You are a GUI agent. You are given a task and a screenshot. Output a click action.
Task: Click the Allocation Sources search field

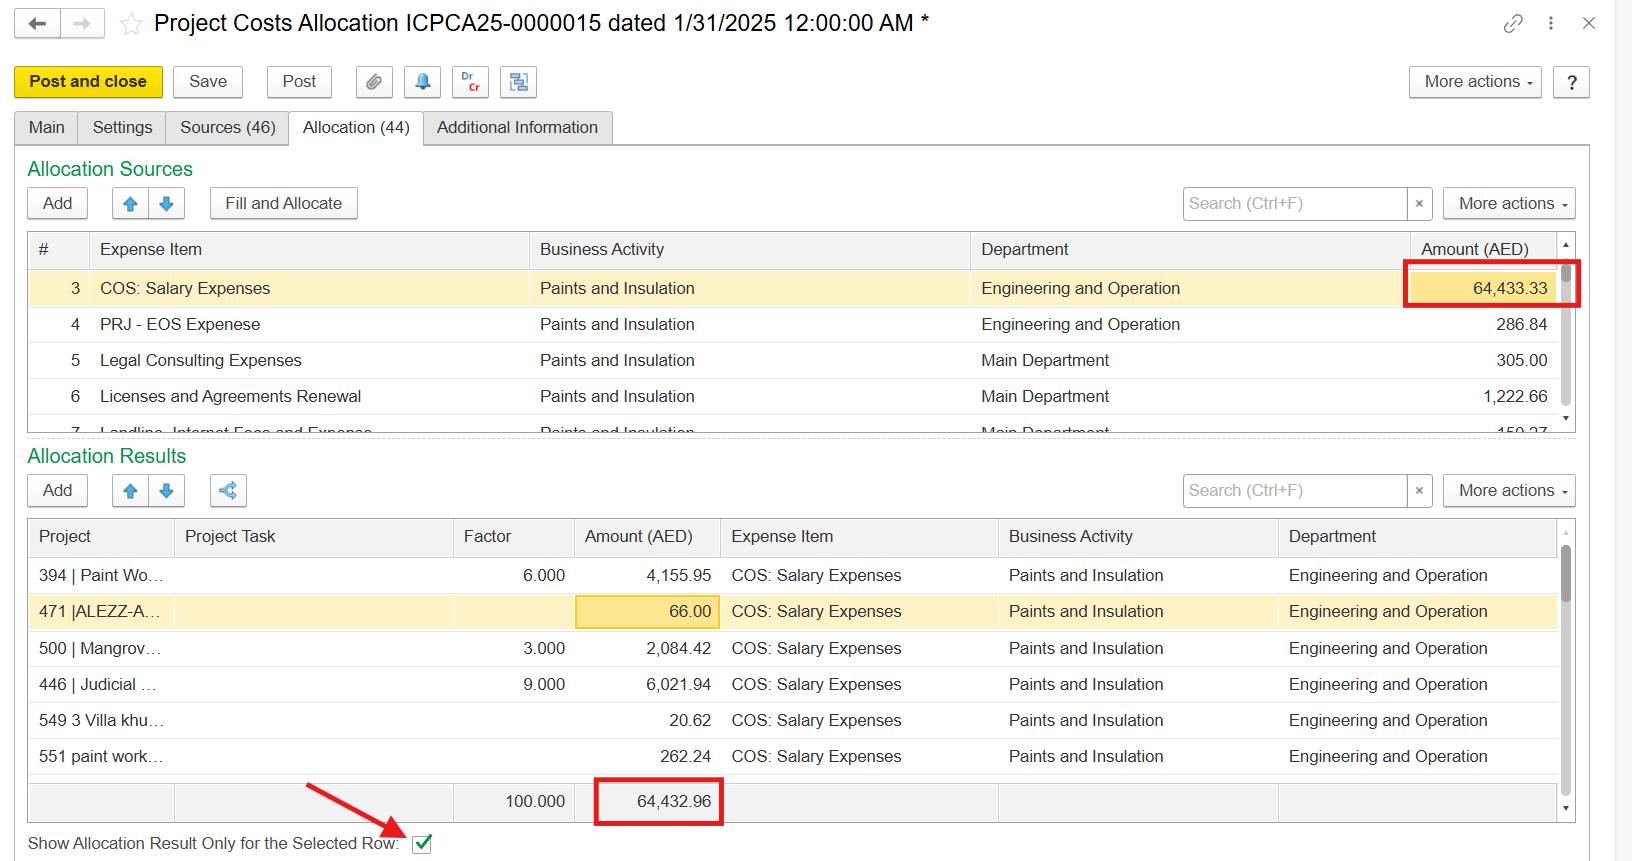pos(1294,204)
